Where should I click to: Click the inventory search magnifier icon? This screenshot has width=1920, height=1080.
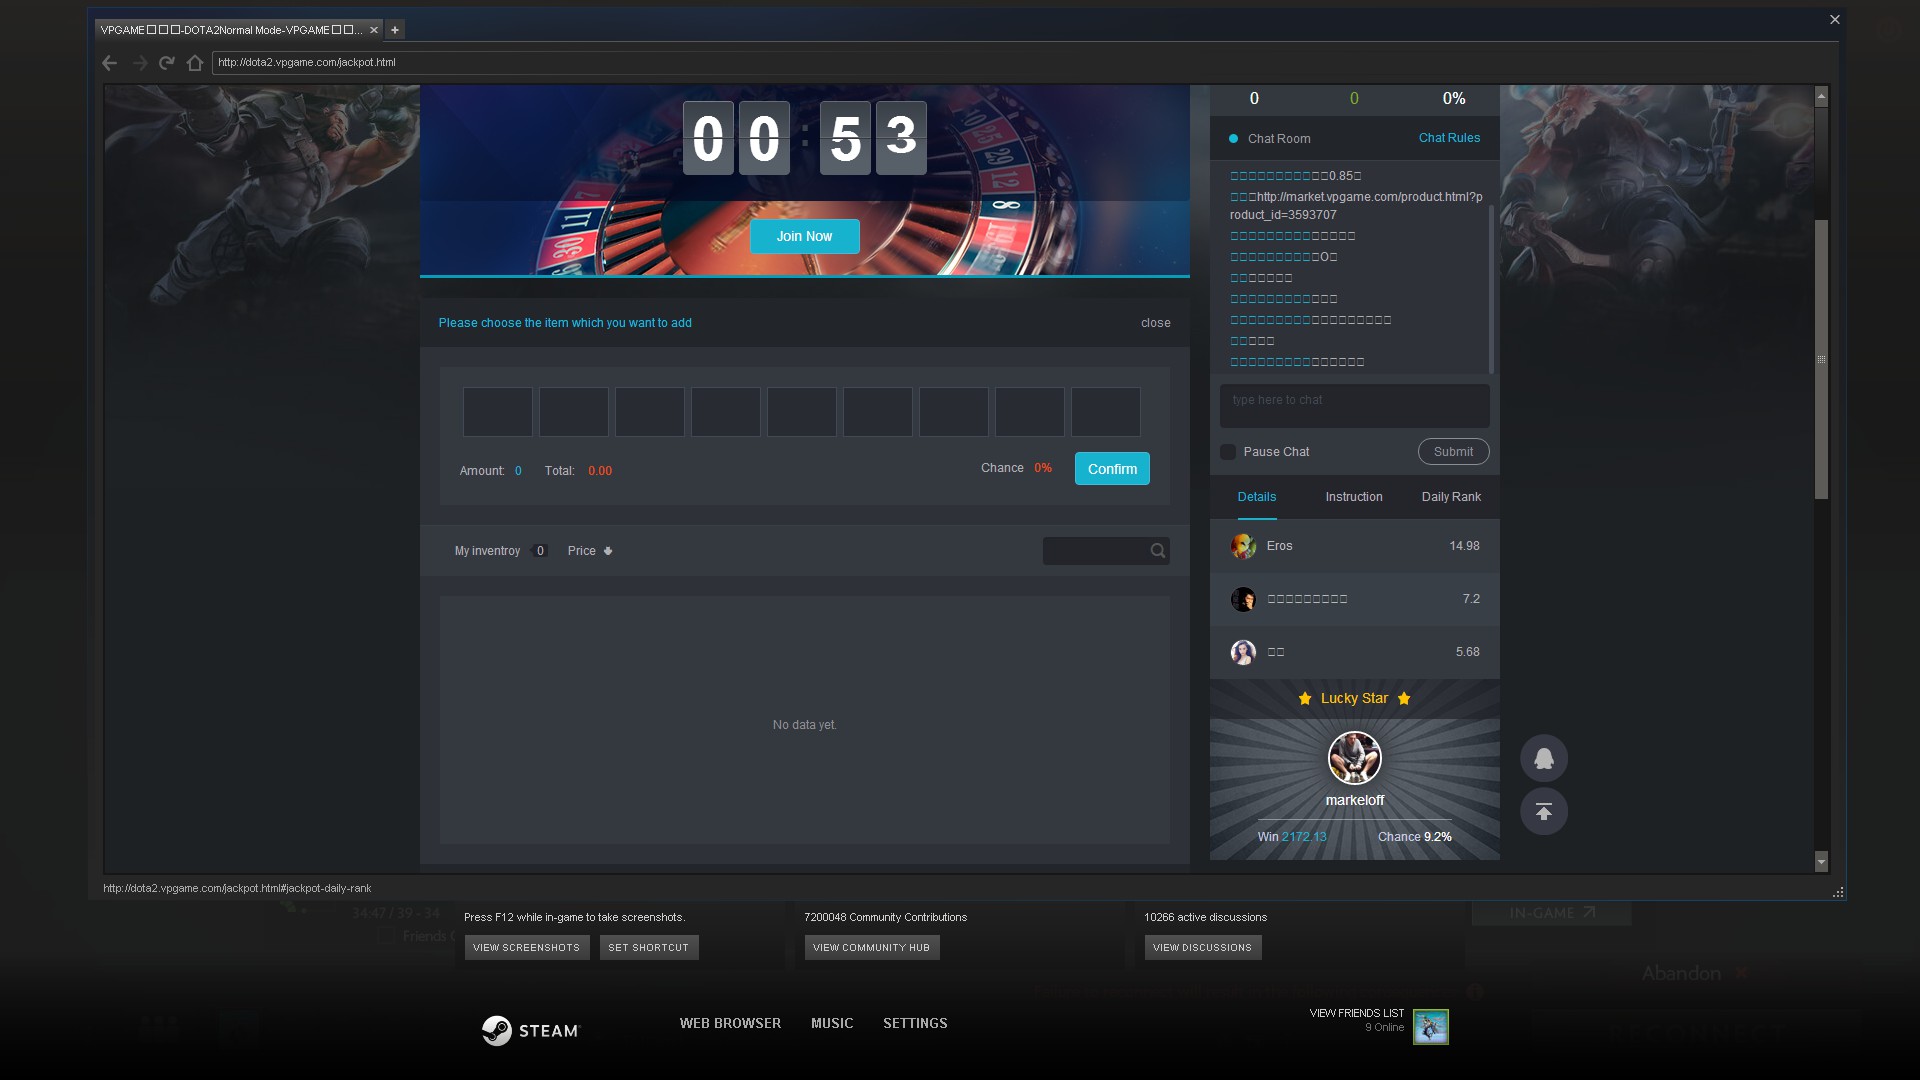click(x=1157, y=551)
